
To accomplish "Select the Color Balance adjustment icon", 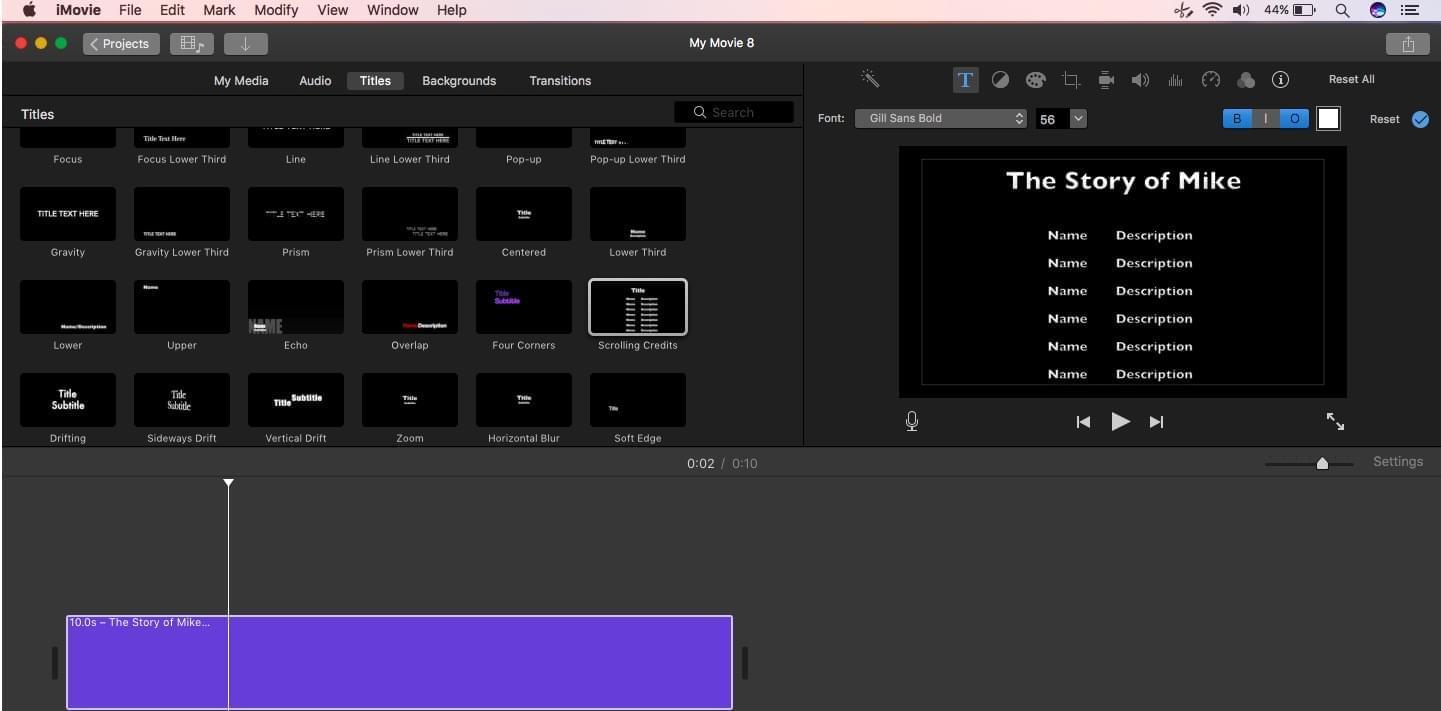I will click(1000, 80).
